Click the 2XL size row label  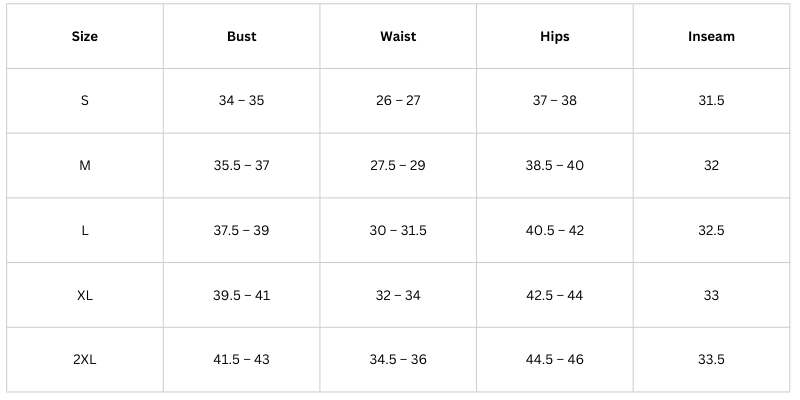[85, 360]
